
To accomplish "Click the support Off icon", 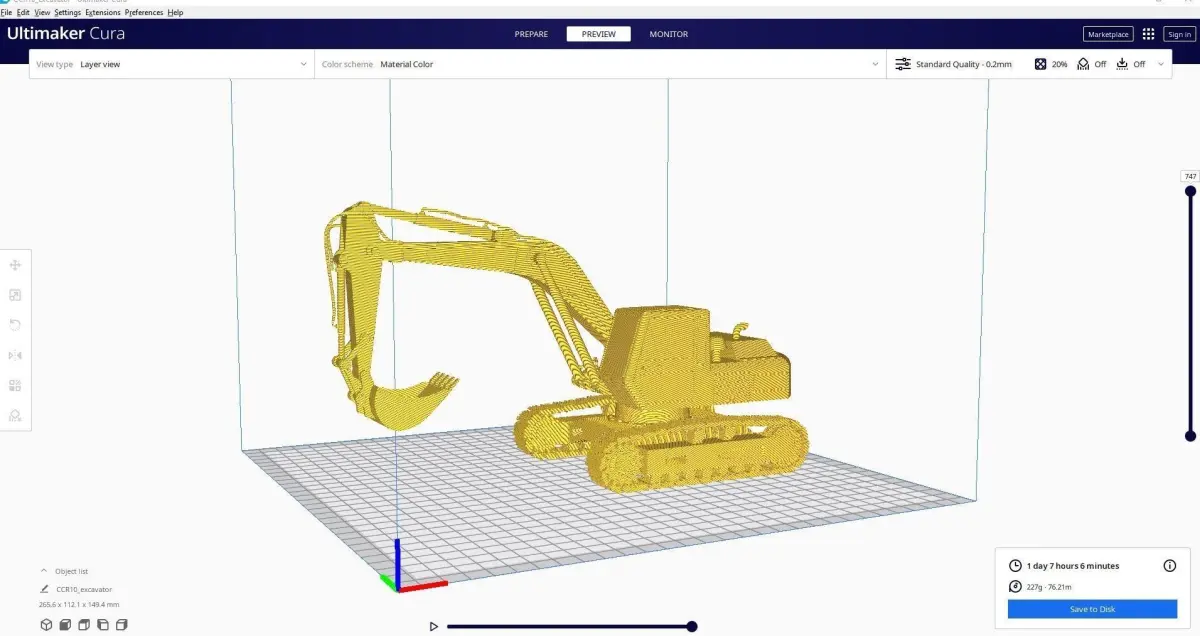I will (1083, 64).
